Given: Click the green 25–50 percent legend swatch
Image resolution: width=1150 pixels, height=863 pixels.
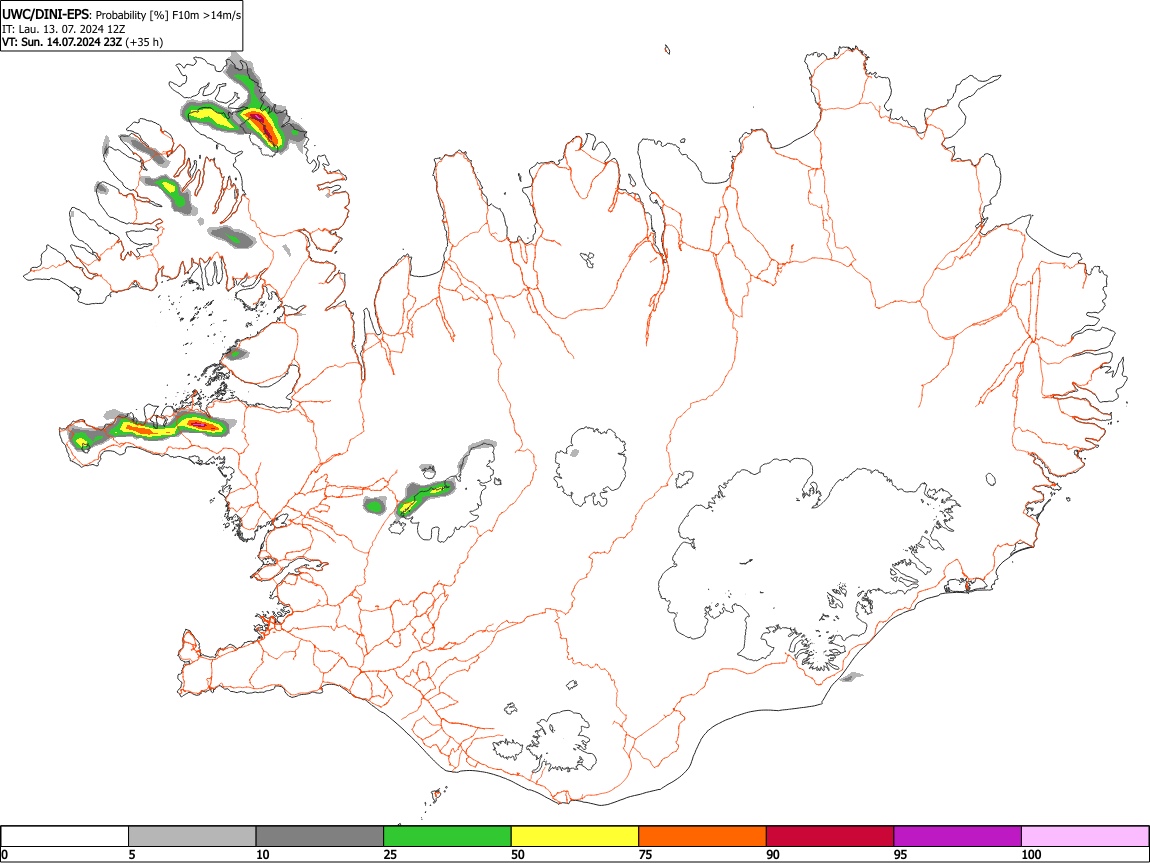Looking at the screenshot, I should (447, 836).
